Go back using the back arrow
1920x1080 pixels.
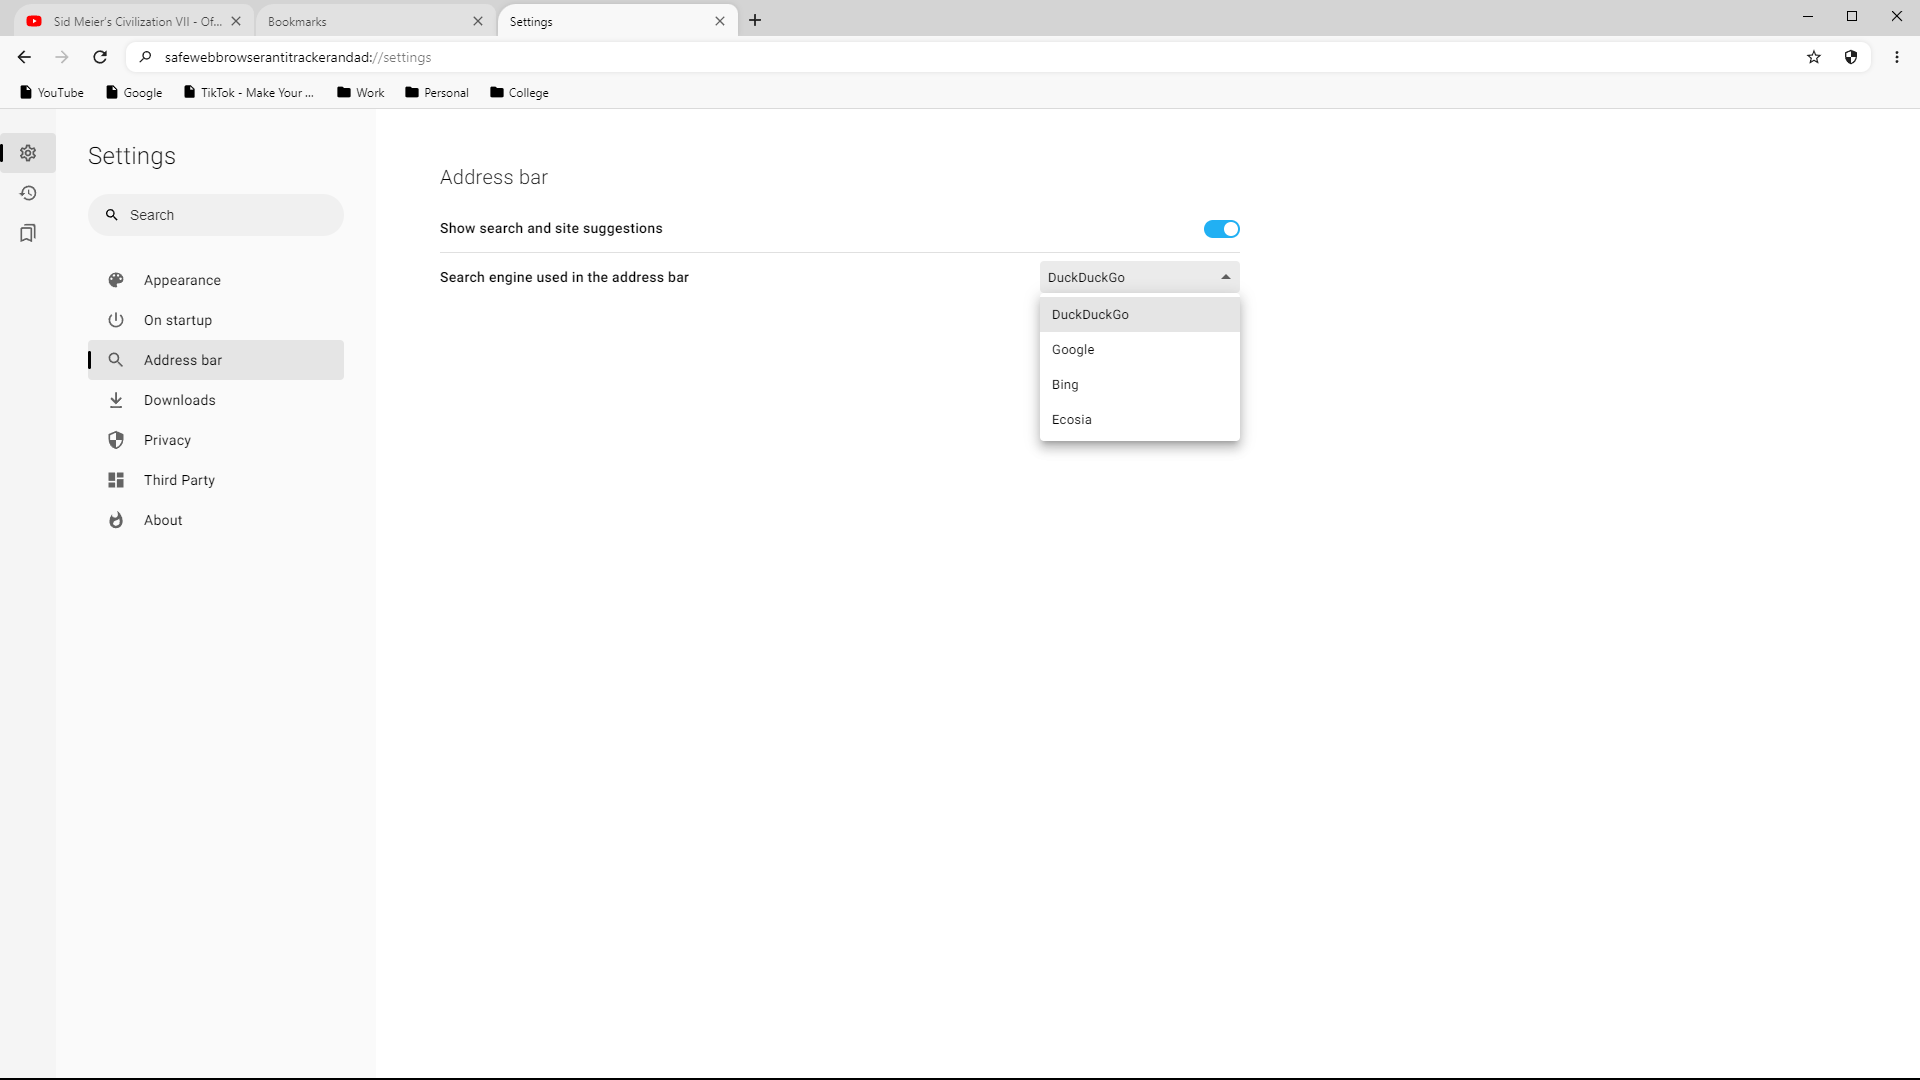(x=24, y=57)
